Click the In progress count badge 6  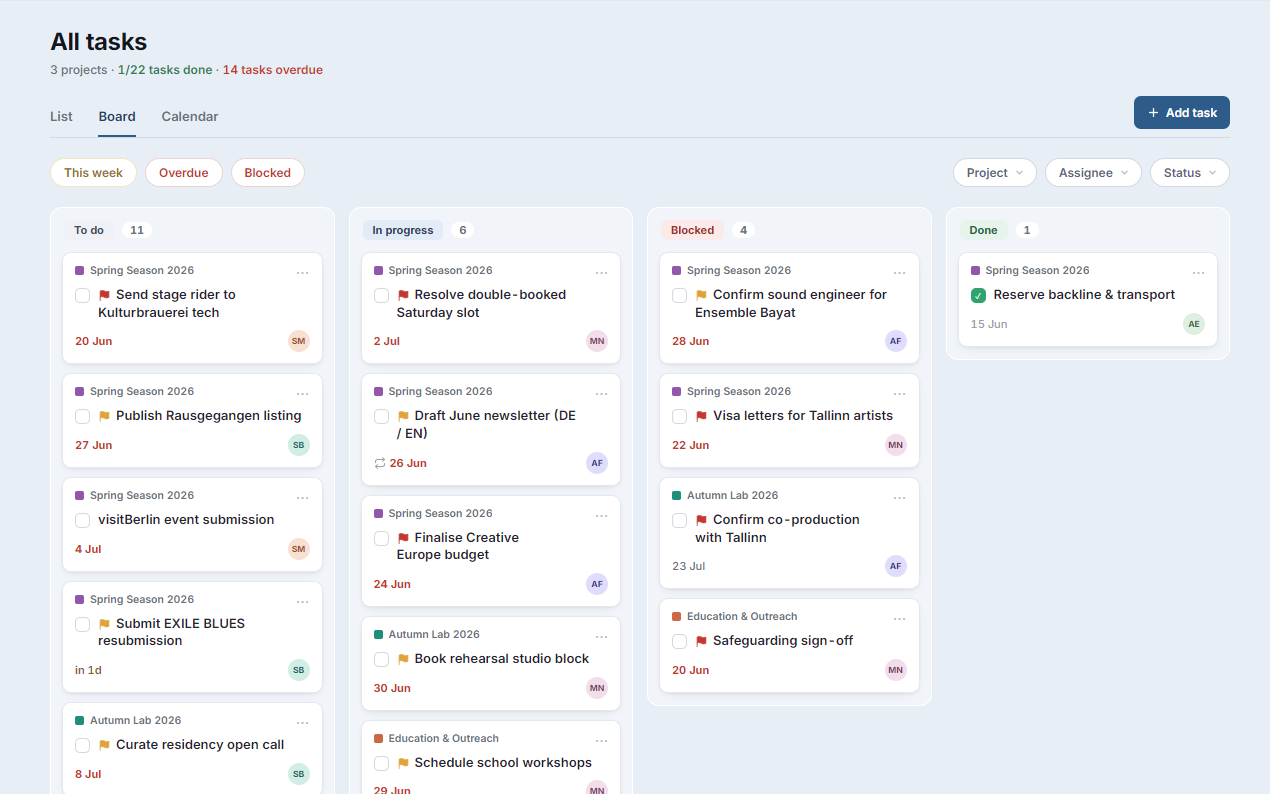[x=462, y=230]
